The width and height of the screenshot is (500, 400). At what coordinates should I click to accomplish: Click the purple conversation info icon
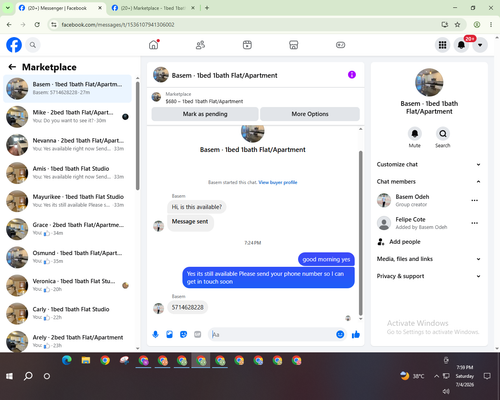point(352,75)
